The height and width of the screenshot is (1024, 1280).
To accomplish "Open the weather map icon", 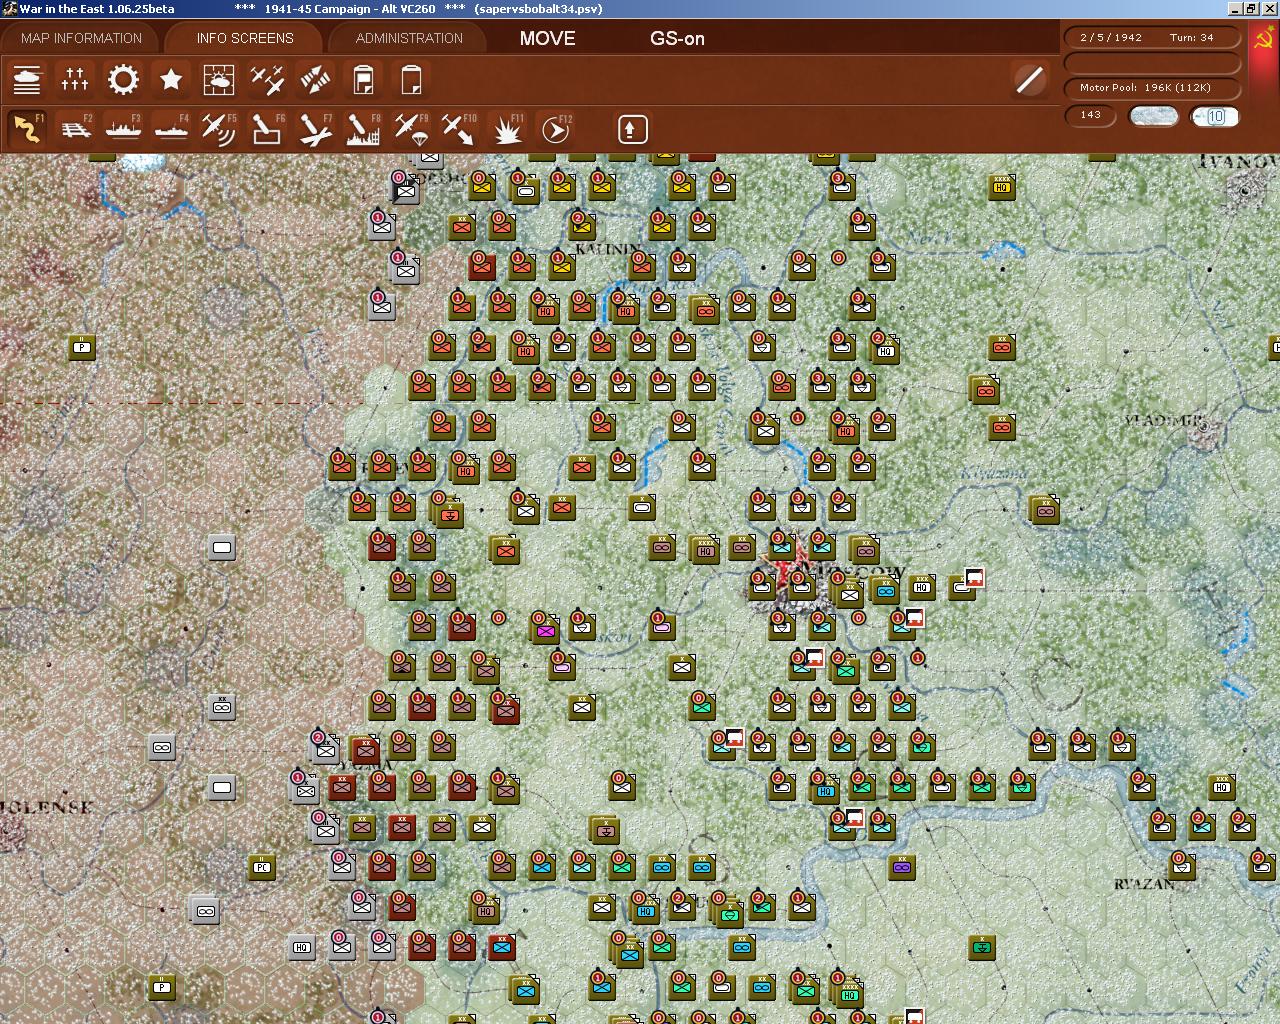I will tap(219, 80).
